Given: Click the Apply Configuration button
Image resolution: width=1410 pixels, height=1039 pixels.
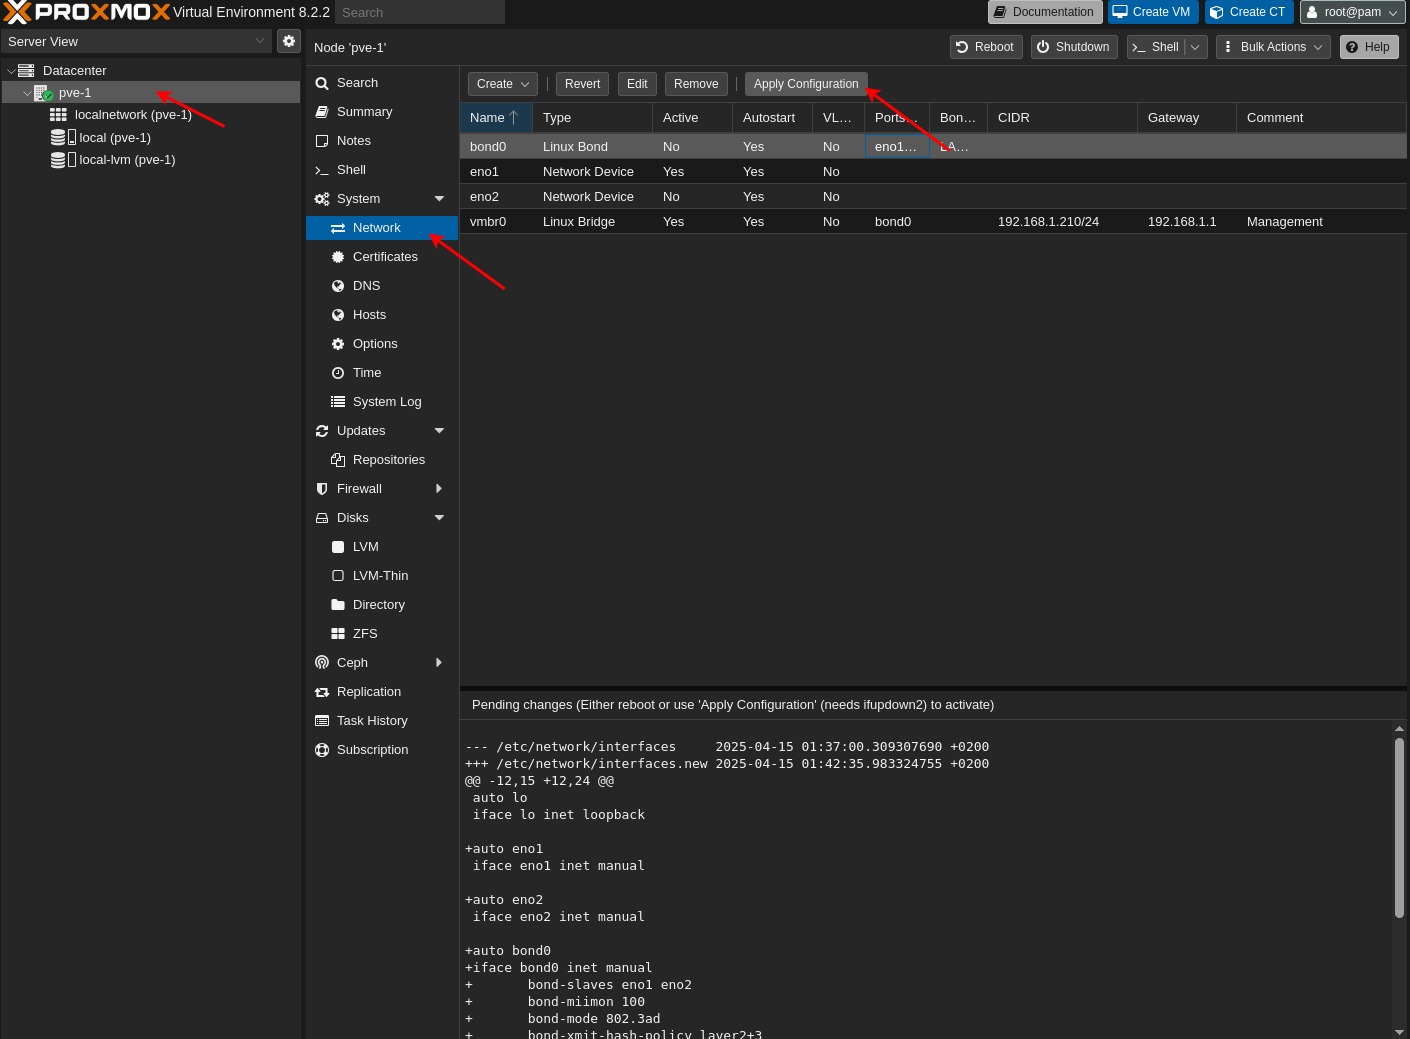Looking at the screenshot, I should coord(805,84).
